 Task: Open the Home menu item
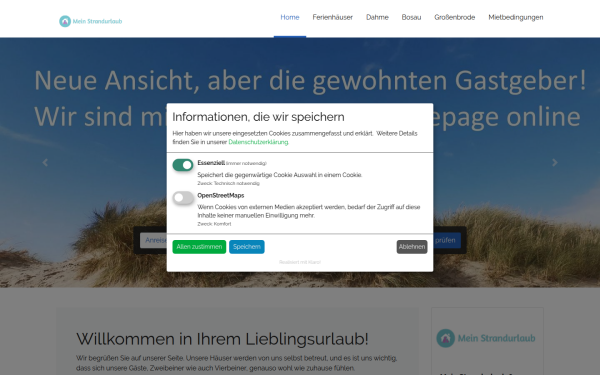tap(290, 17)
